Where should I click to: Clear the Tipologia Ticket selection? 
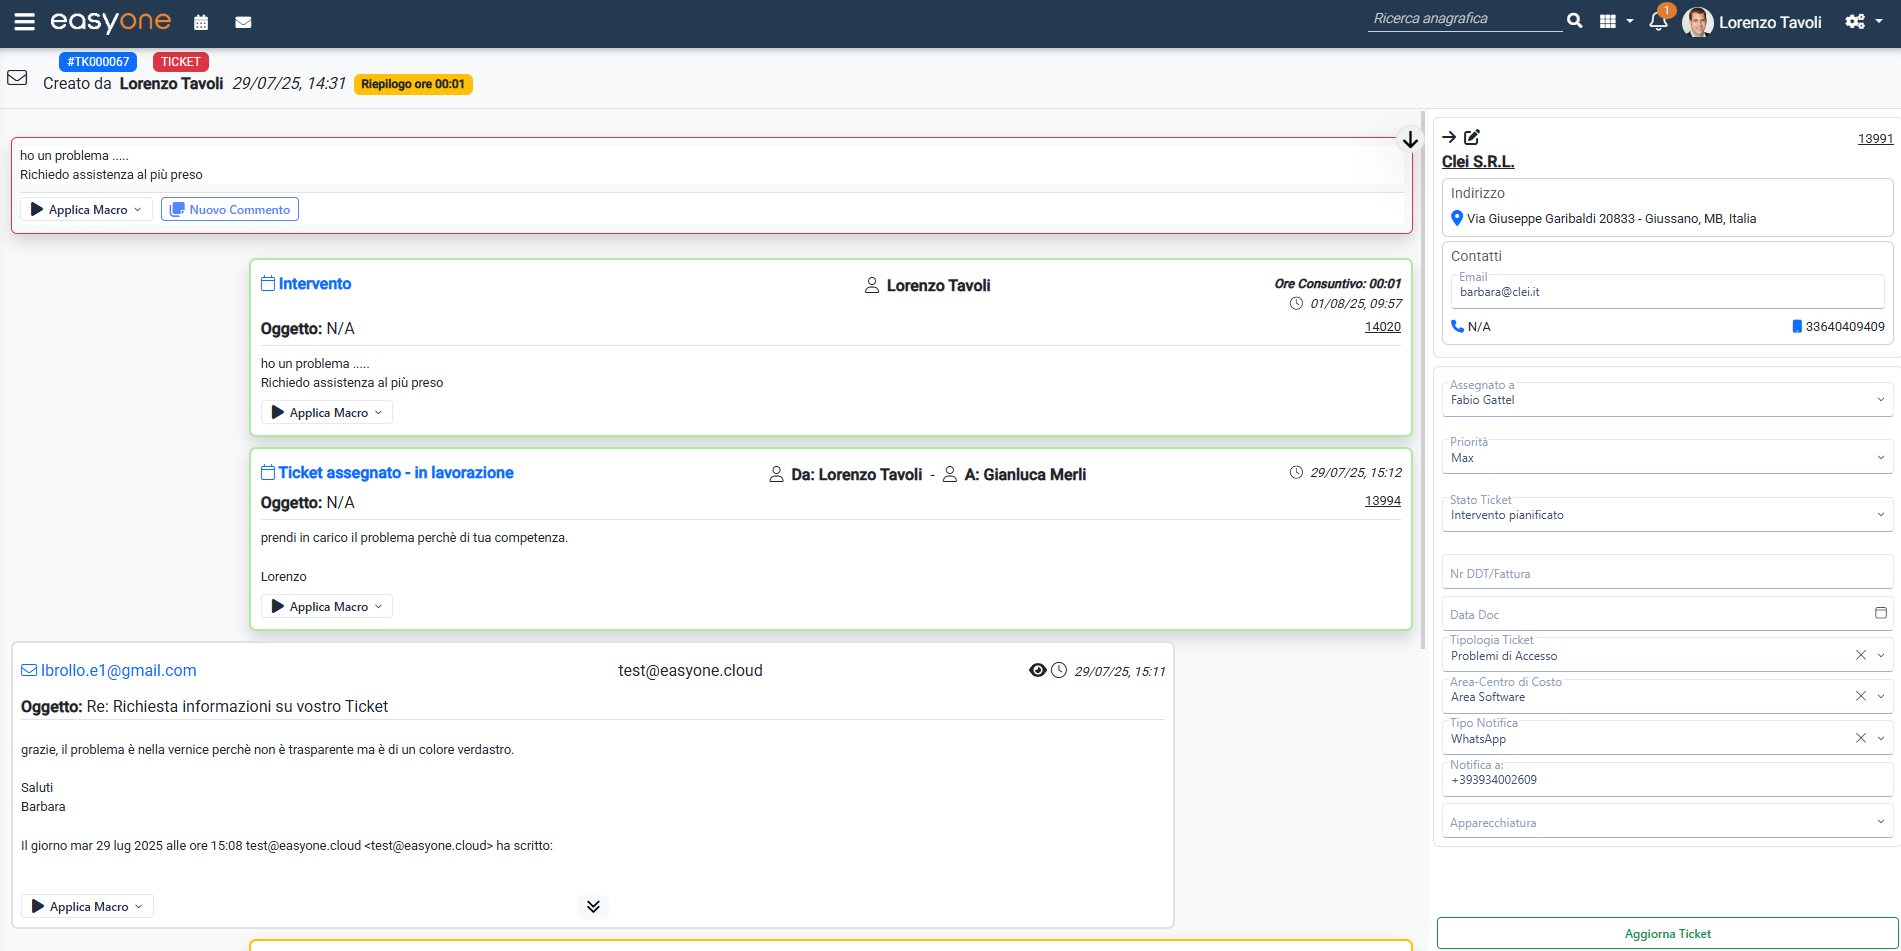coord(1860,655)
